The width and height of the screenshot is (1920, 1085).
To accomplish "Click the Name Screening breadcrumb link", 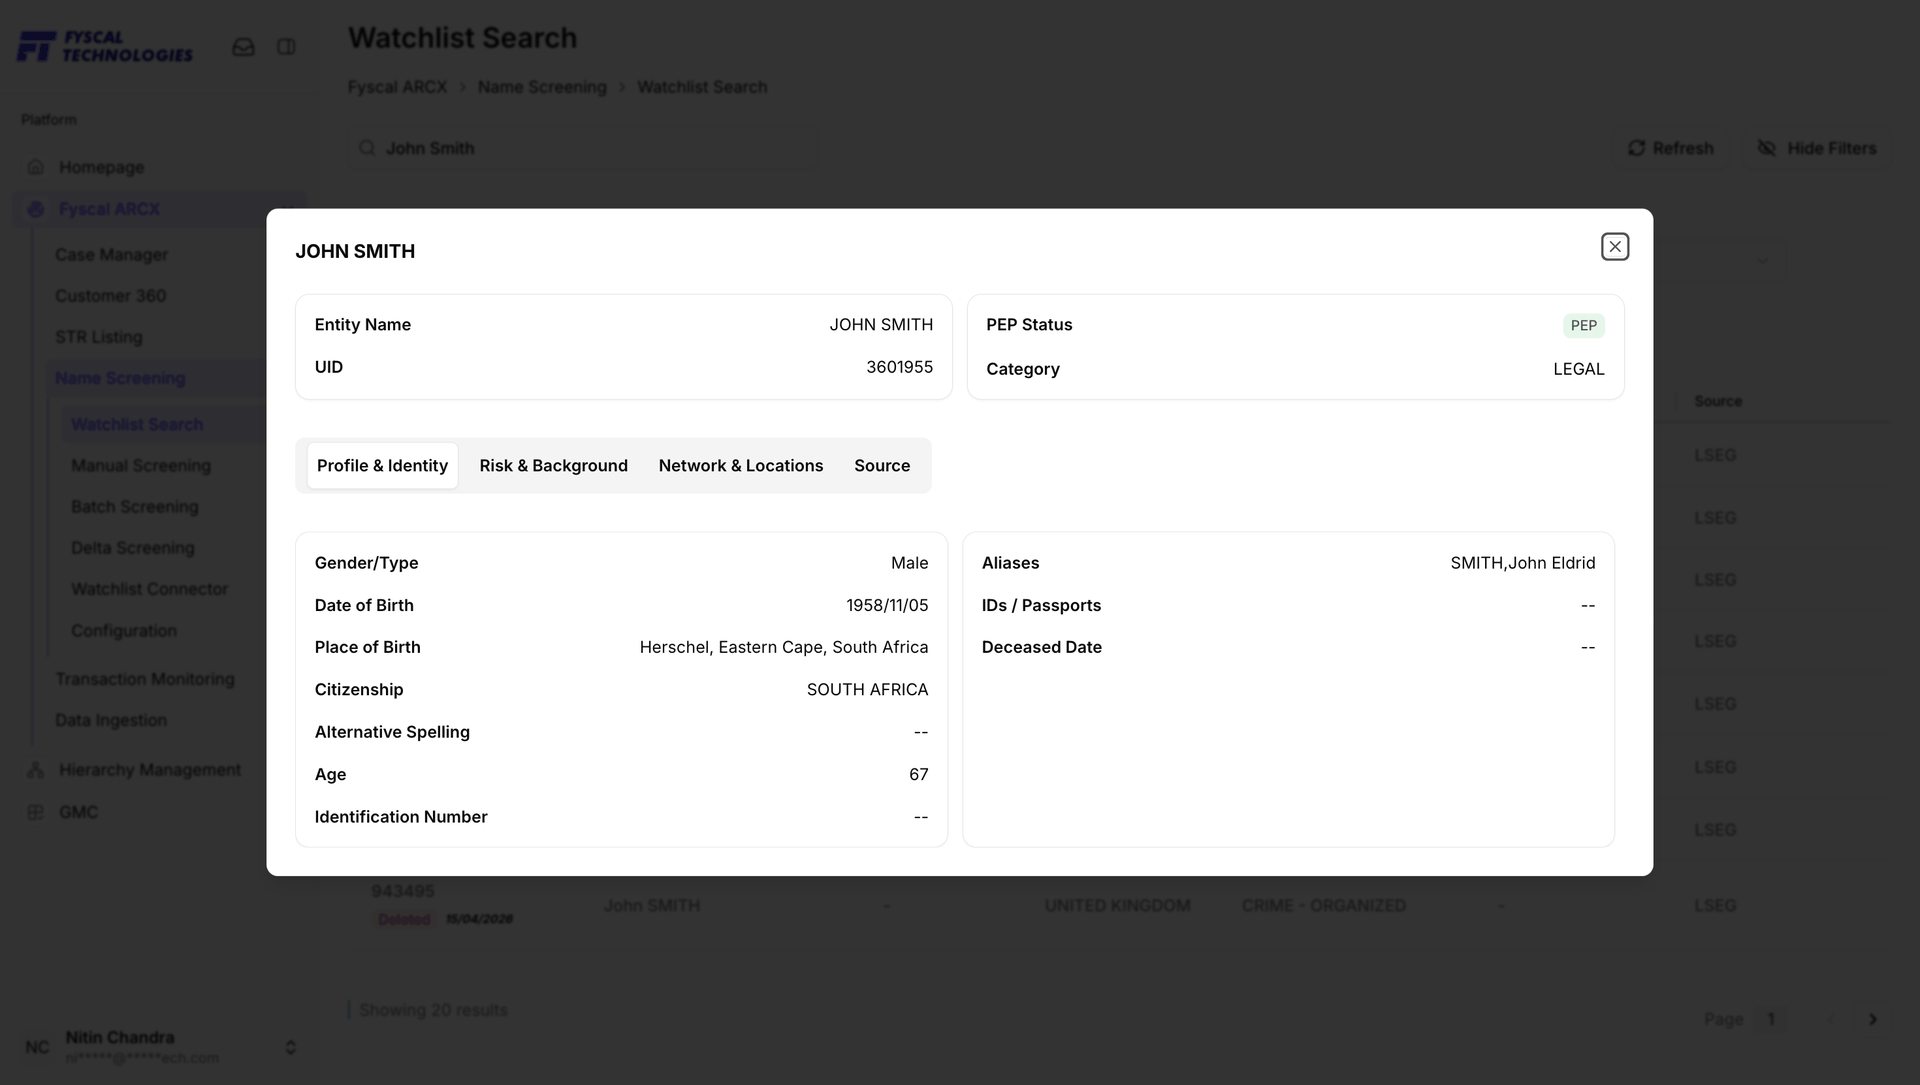I will pyautogui.click(x=542, y=87).
